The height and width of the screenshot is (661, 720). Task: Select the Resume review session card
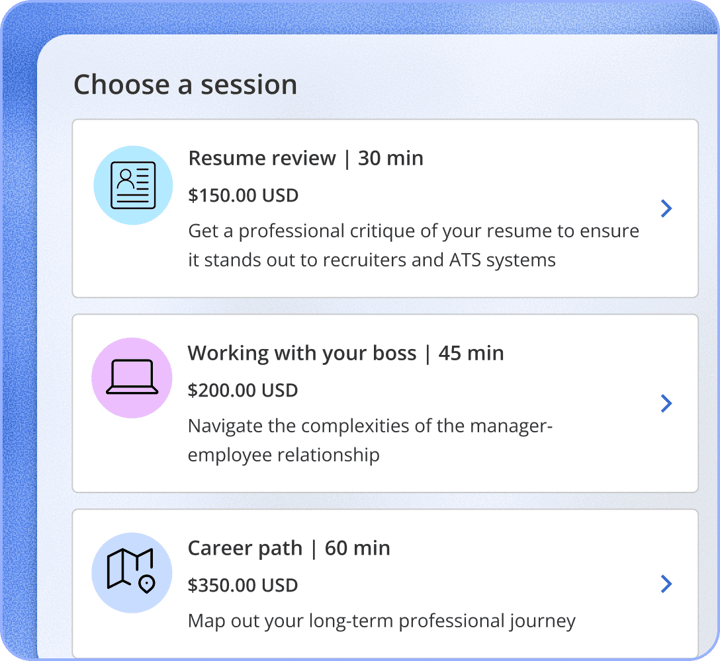(385, 208)
